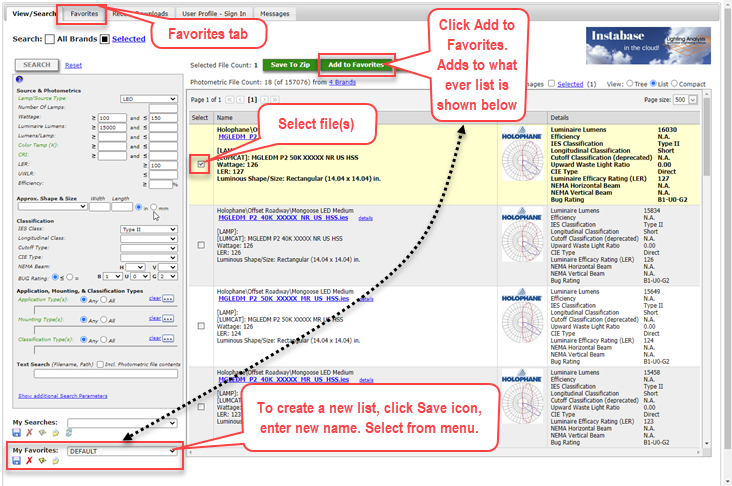Go to first results page
732x486 pixels.
coord(230,99)
